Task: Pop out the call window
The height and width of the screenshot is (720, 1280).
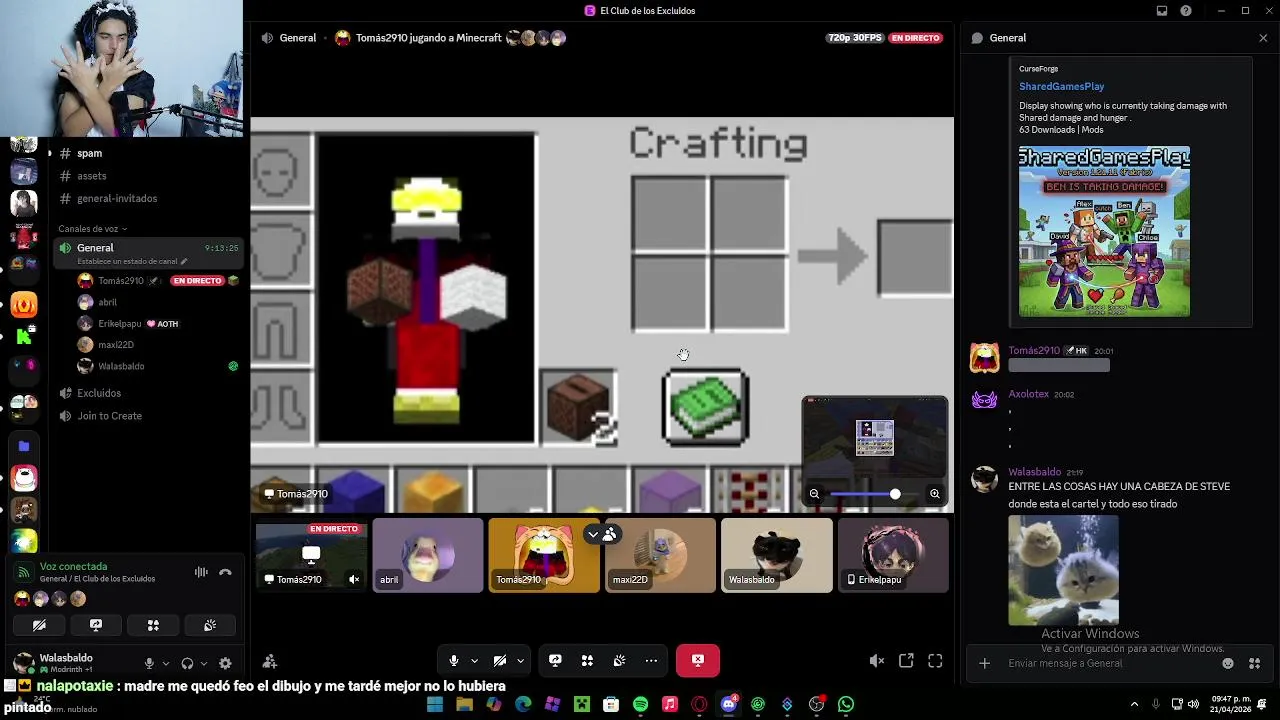Action: (x=906, y=661)
